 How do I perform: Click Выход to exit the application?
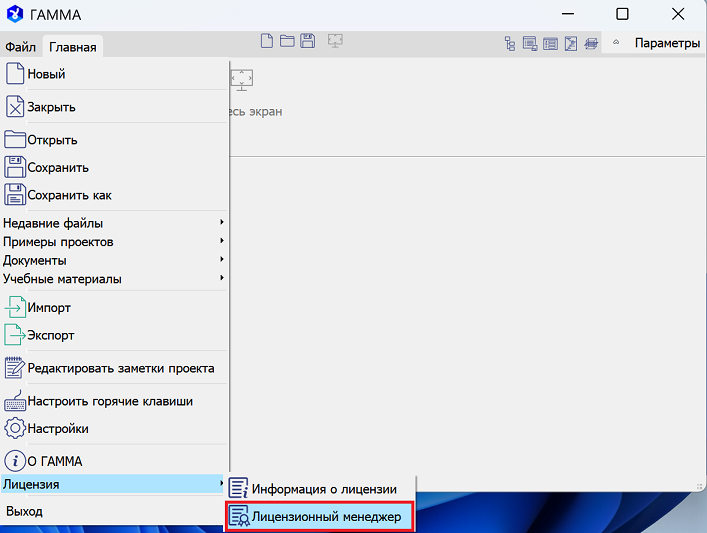pyautogui.click(x=24, y=511)
